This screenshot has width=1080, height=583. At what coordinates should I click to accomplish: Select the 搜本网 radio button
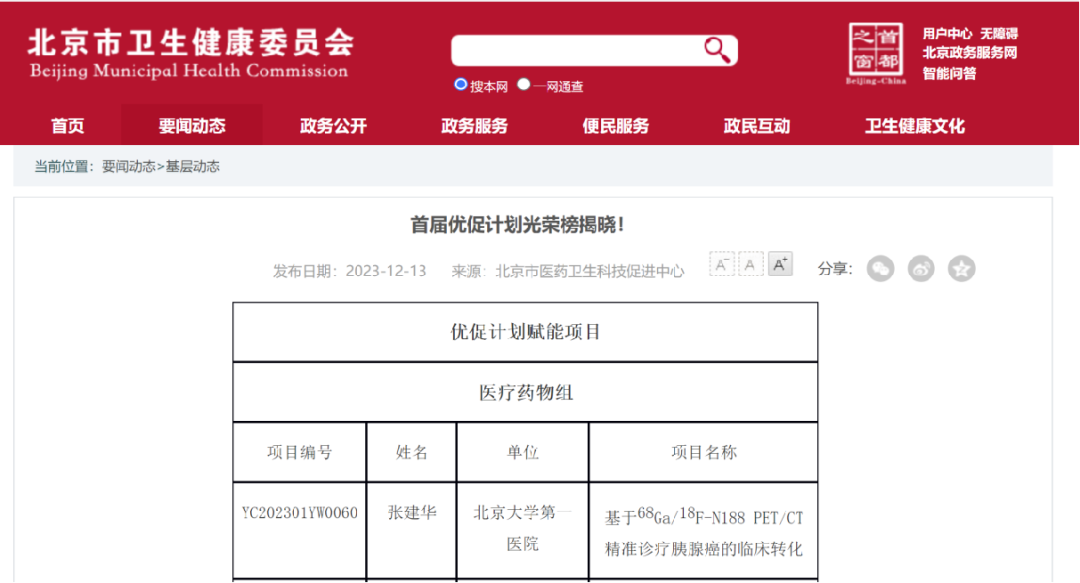click(x=461, y=85)
